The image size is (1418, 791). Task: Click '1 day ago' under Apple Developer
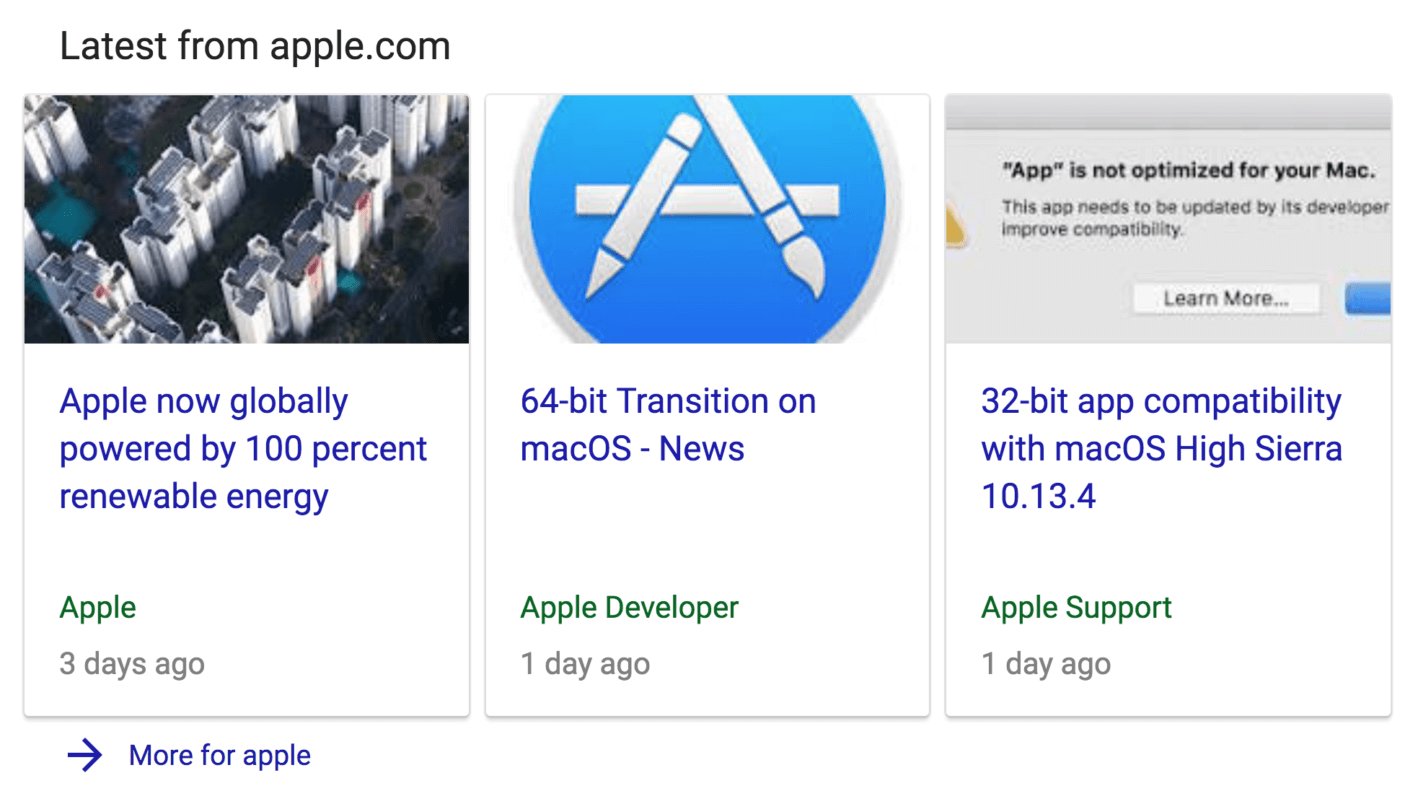point(585,664)
